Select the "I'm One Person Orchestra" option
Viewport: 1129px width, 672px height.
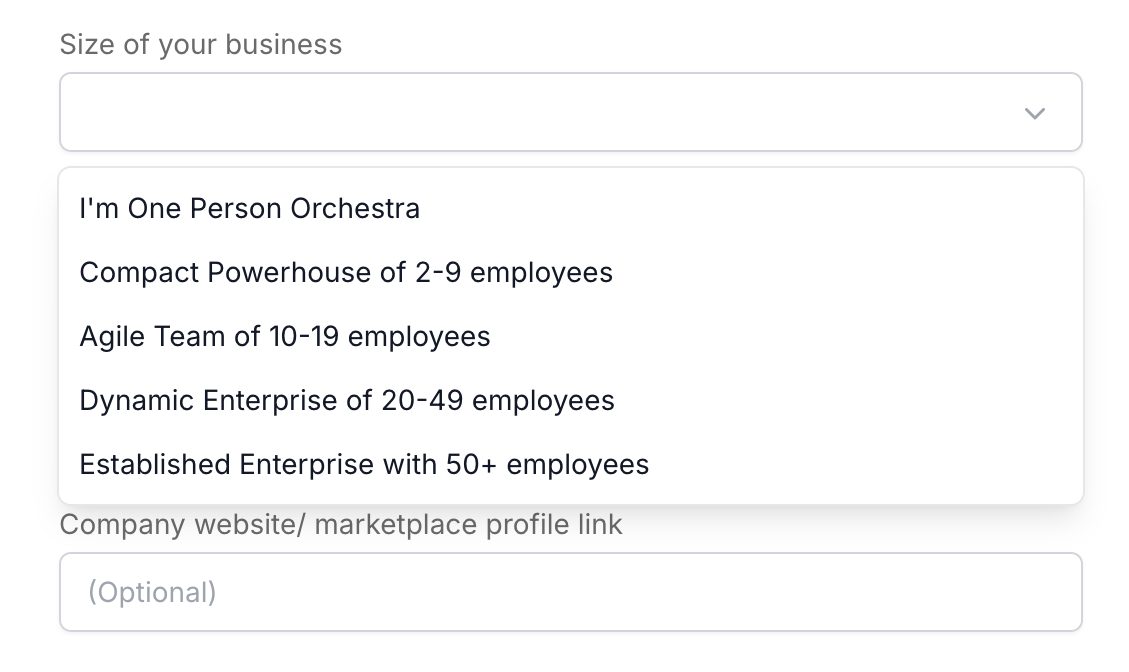tap(250, 208)
